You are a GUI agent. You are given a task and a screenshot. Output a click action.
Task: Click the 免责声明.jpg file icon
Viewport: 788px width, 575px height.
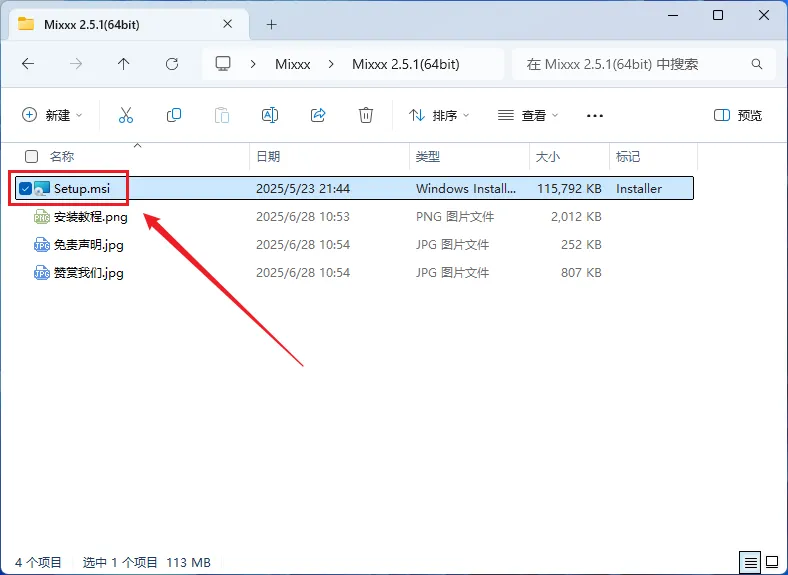tap(42, 245)
